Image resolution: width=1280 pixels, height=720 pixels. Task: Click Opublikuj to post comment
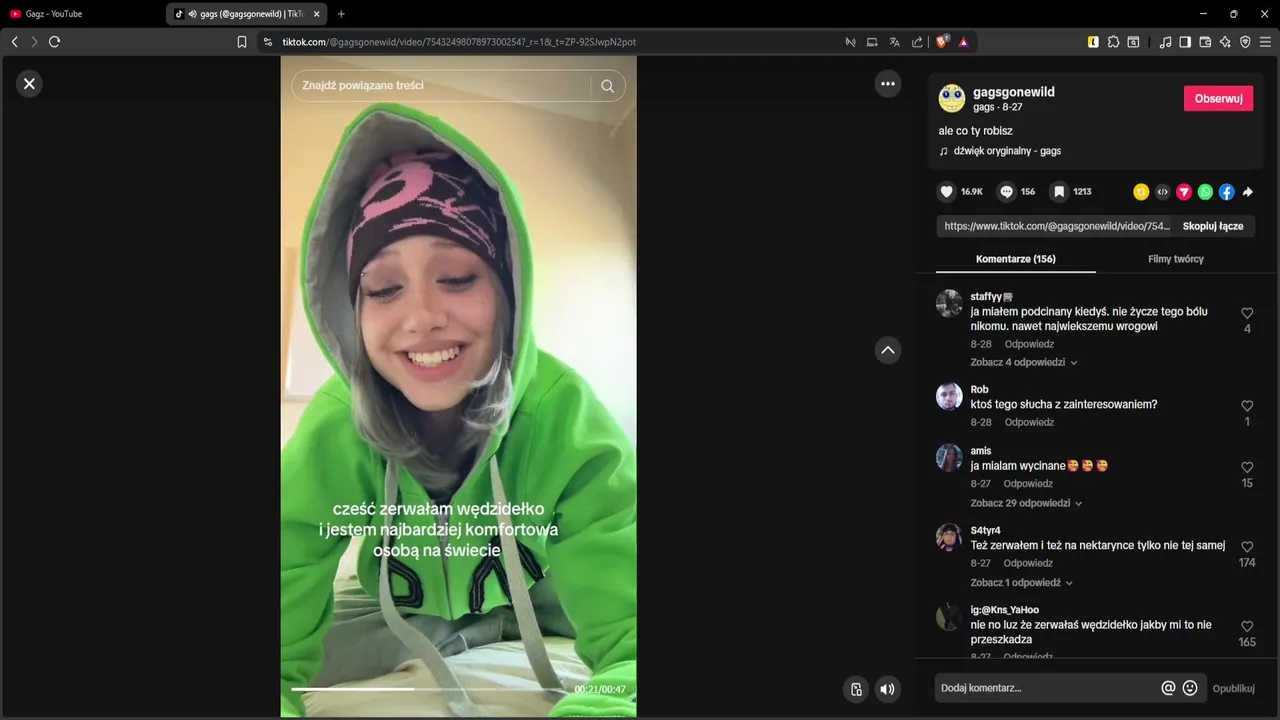(x=1233, y=688)
